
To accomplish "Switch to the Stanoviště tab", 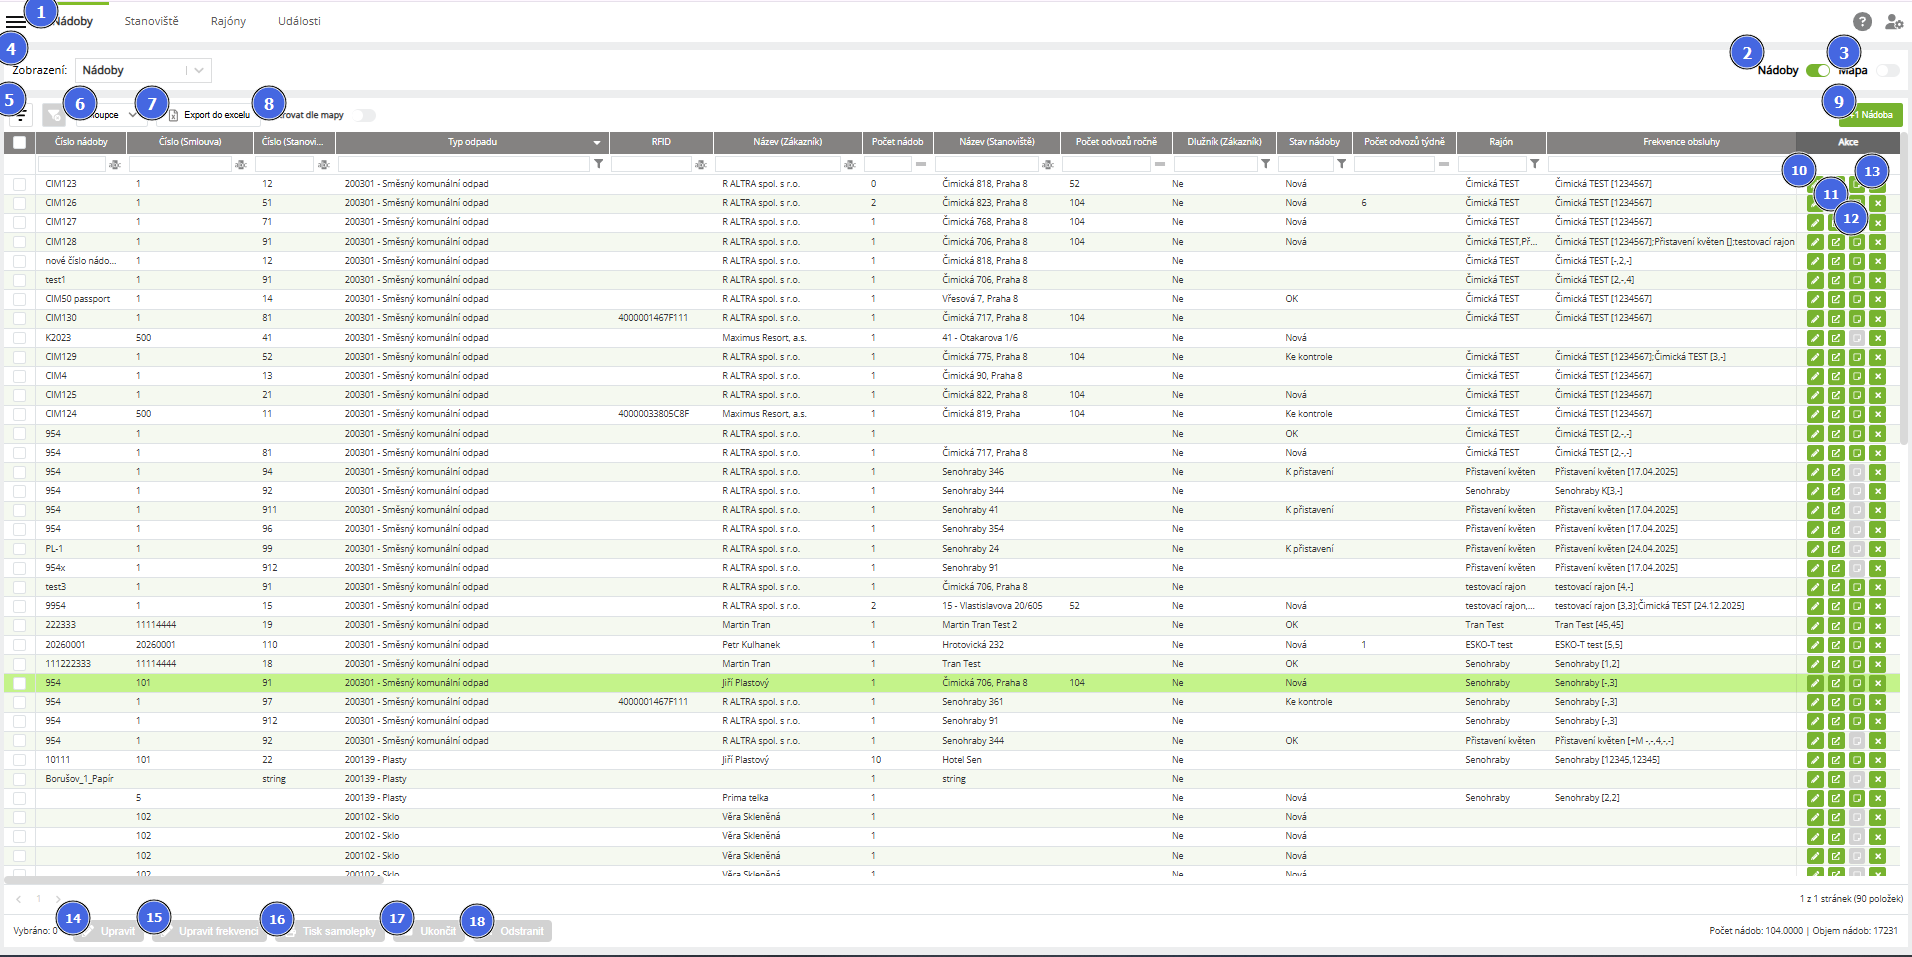I will coord(151,21).
